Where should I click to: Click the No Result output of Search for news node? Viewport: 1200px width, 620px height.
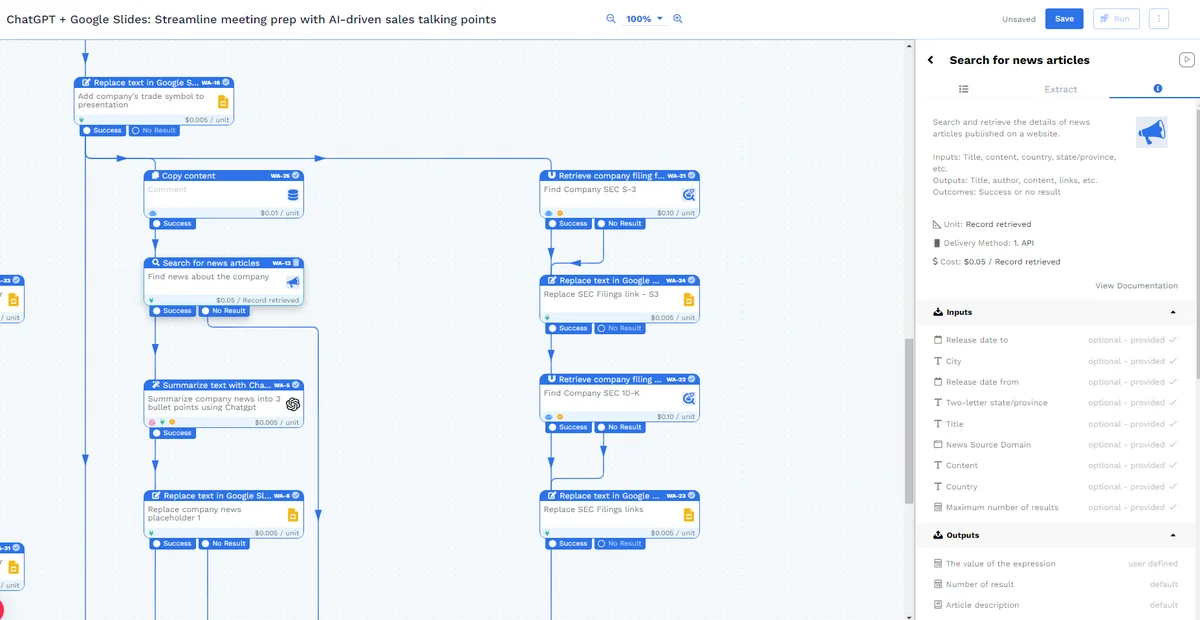pos(223,311)
